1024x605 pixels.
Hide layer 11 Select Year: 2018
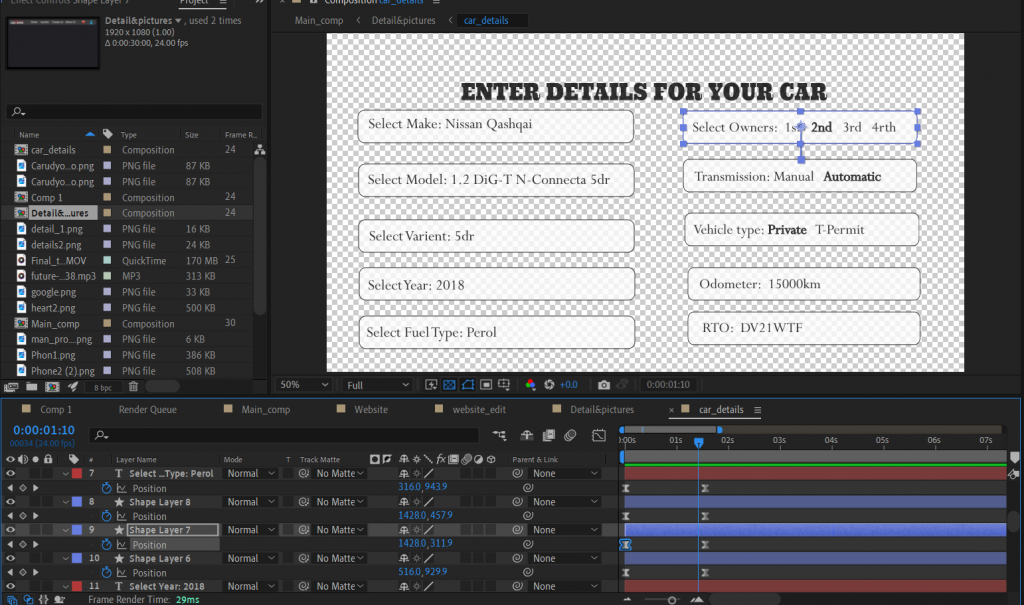tap(10, 587)
